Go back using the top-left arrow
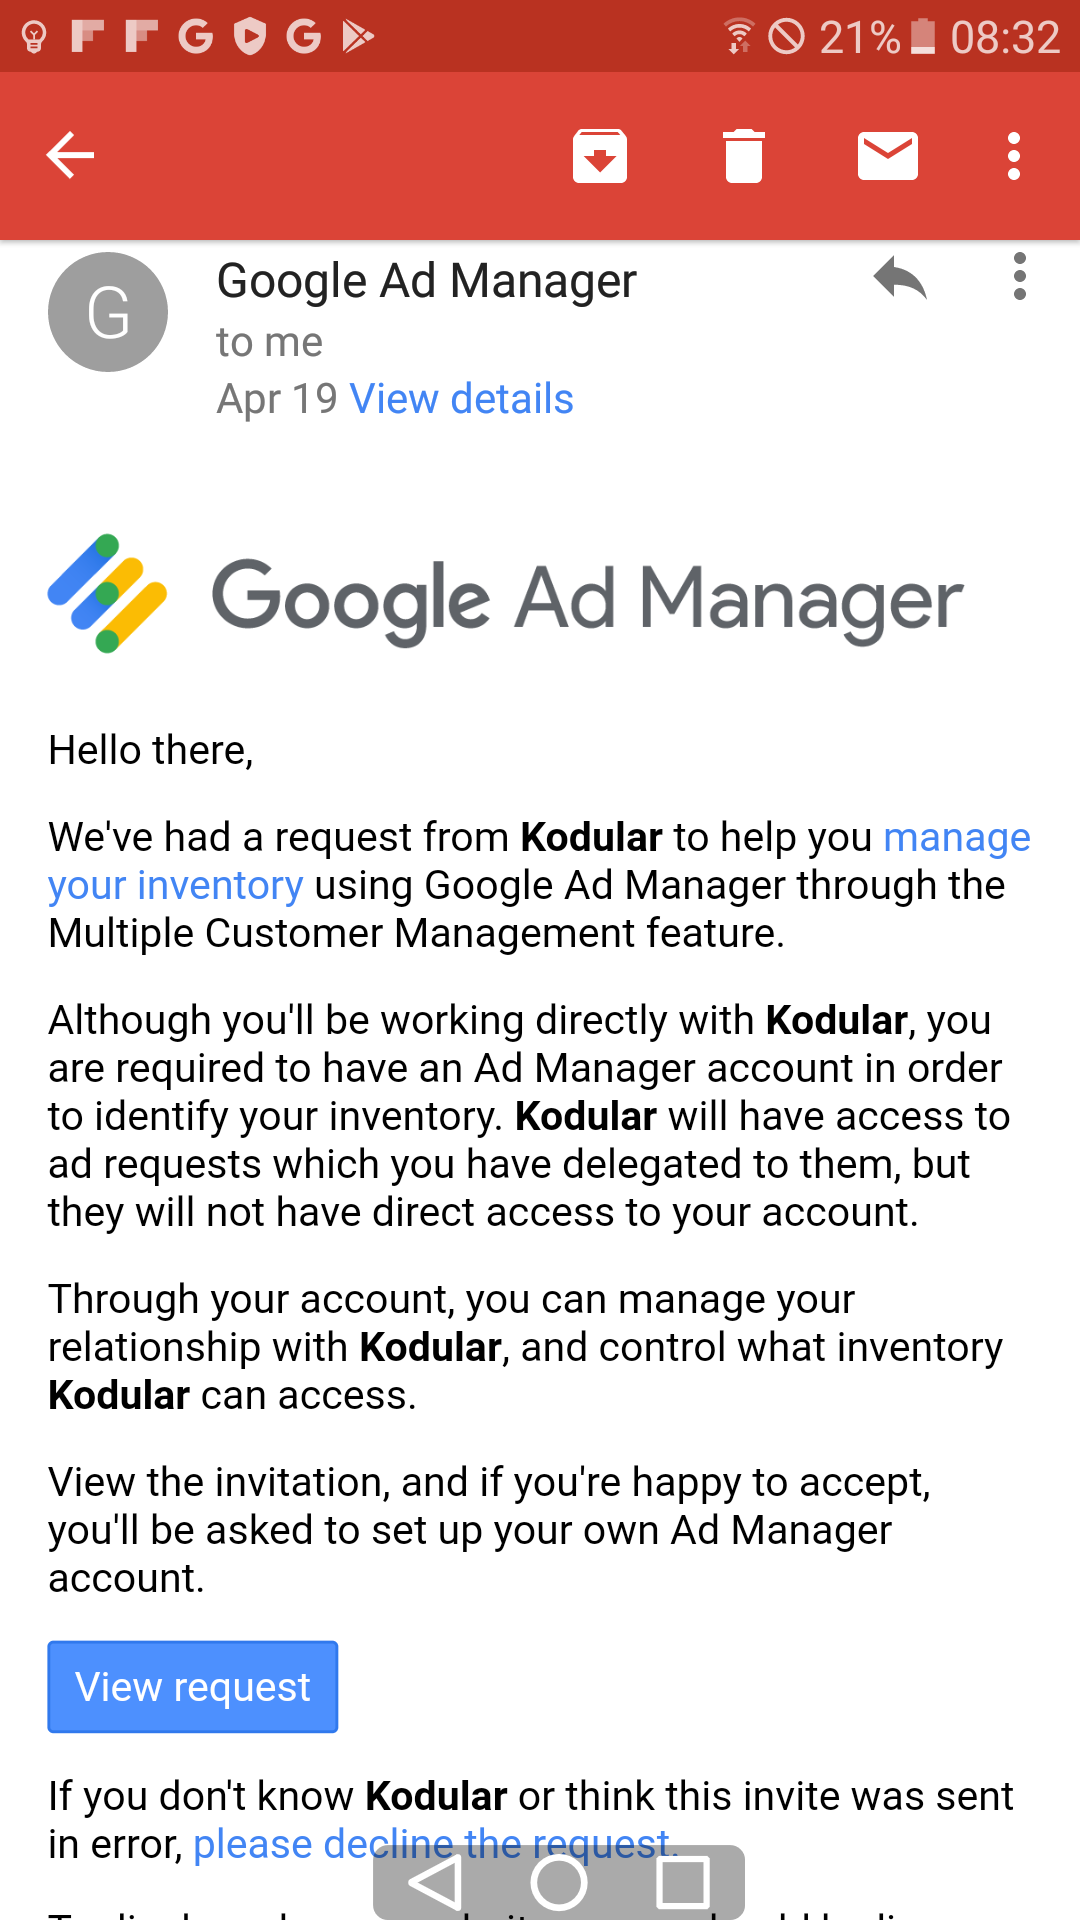The height and width of the screenshot is (1920, 1080). click(x=70, y=156)
